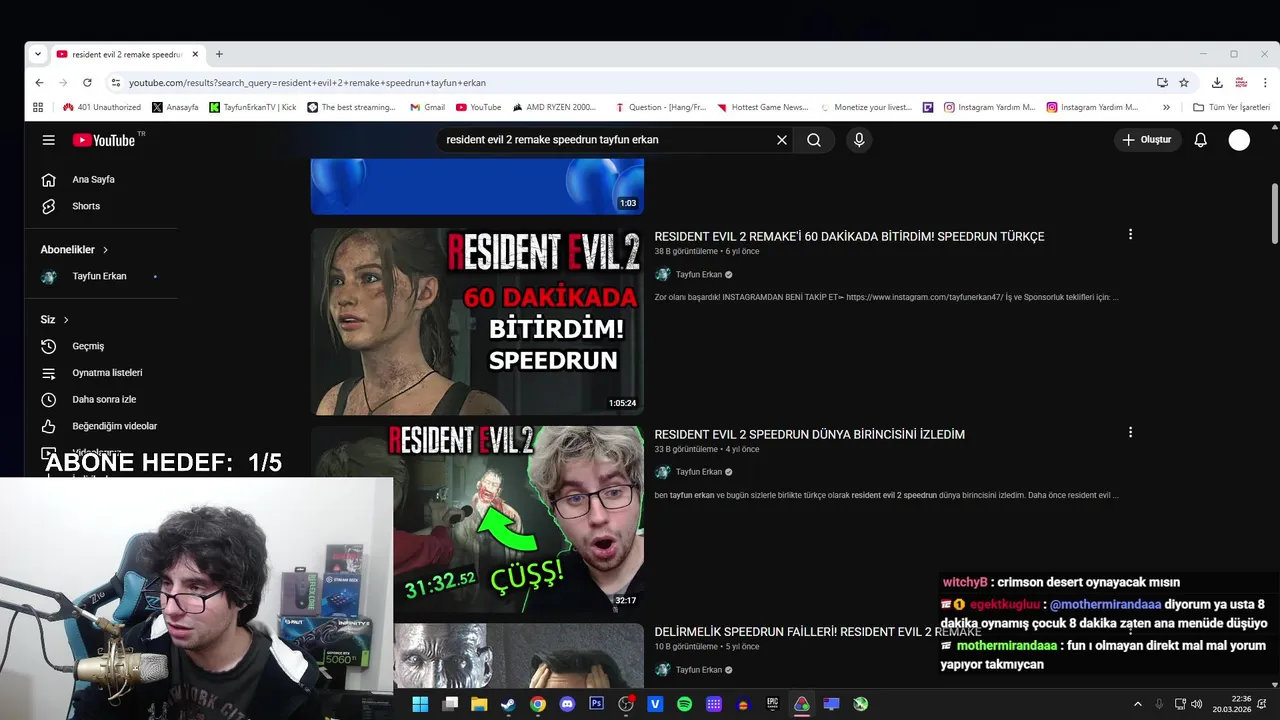The image size is (1280, 720).
Task: Open the Gmail bookmark
Action: tap(427, 107)
